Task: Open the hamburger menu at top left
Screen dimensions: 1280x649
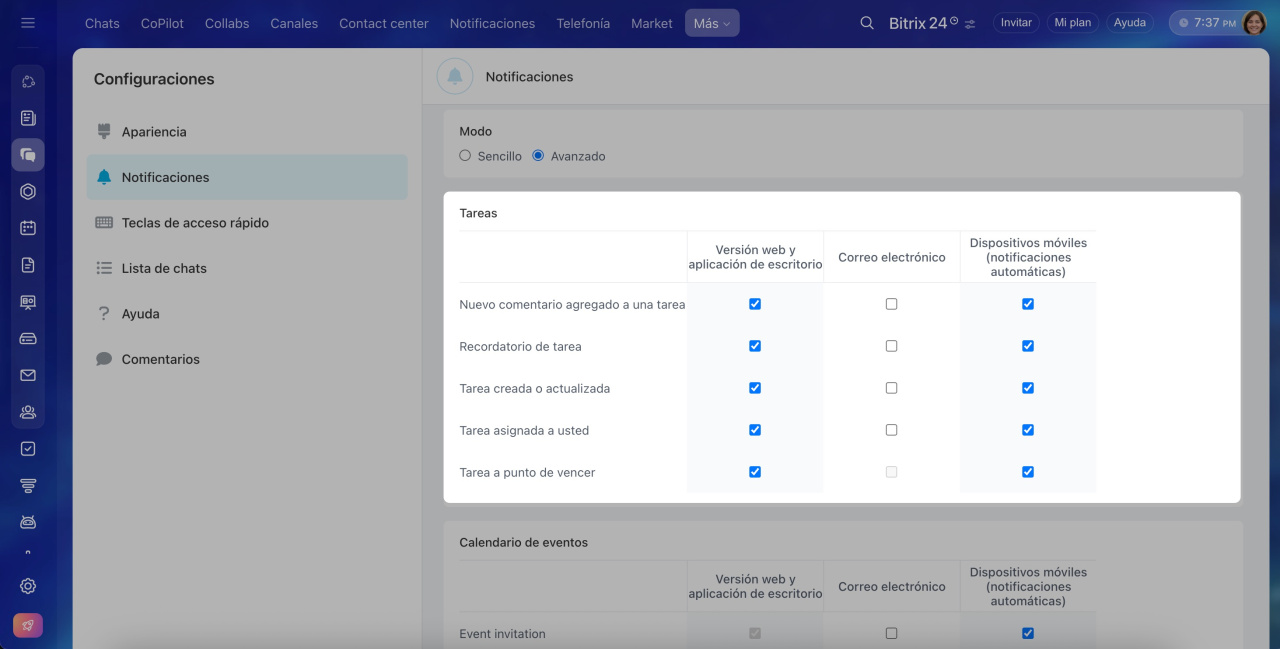Action: pyautogui.click(x=28, y=23)
